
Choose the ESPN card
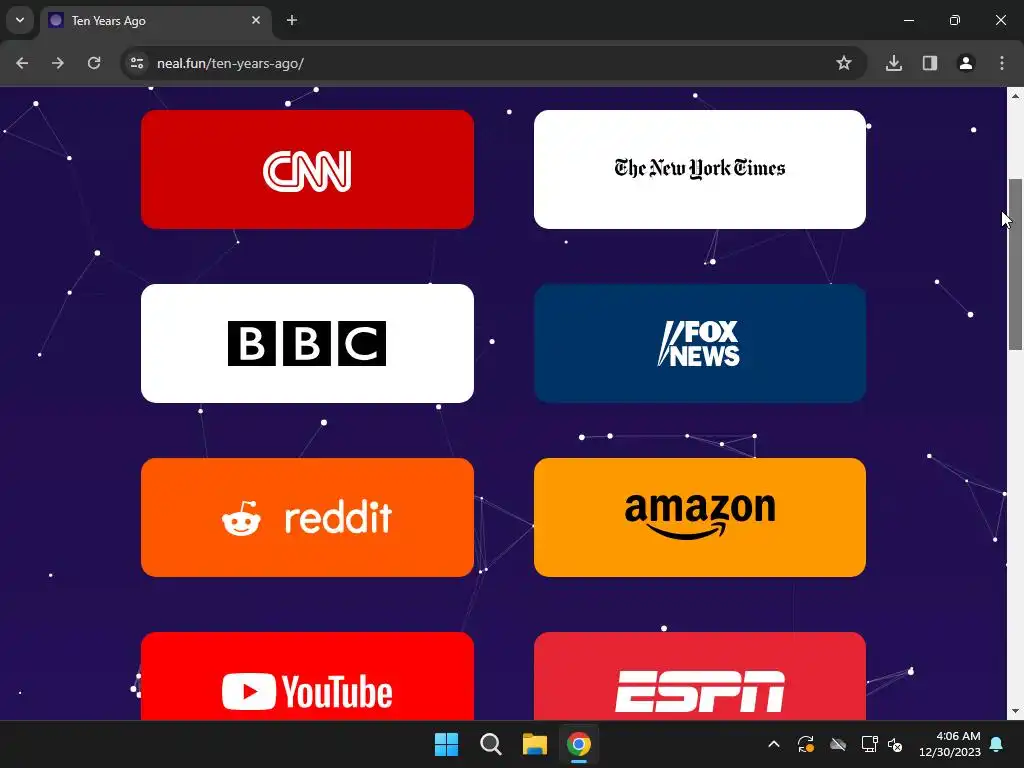tap(699, 676)
